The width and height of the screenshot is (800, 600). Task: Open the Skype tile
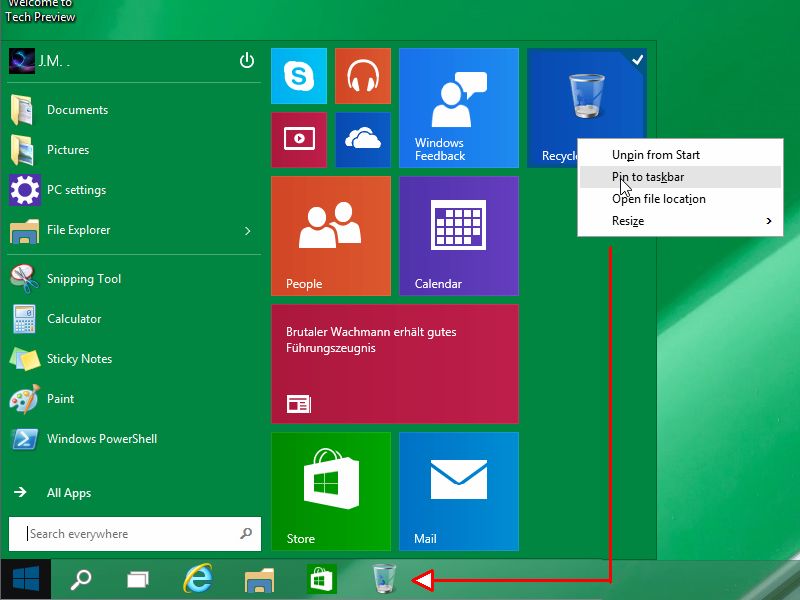tap(299, 76)
